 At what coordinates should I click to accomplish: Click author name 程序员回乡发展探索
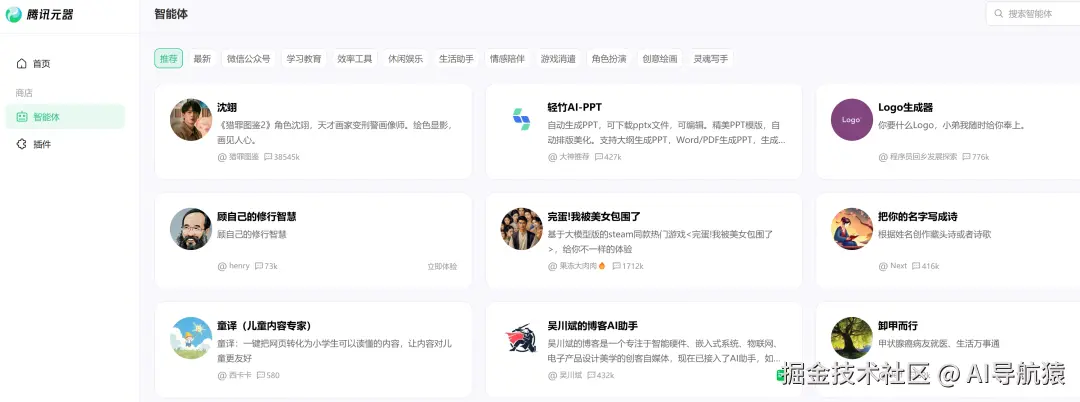tap(923, 157)
